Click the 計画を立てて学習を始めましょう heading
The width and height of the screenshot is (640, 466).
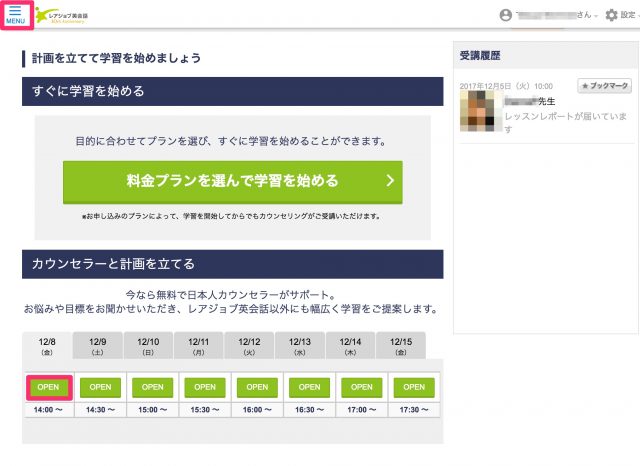[x=116, y=58]
